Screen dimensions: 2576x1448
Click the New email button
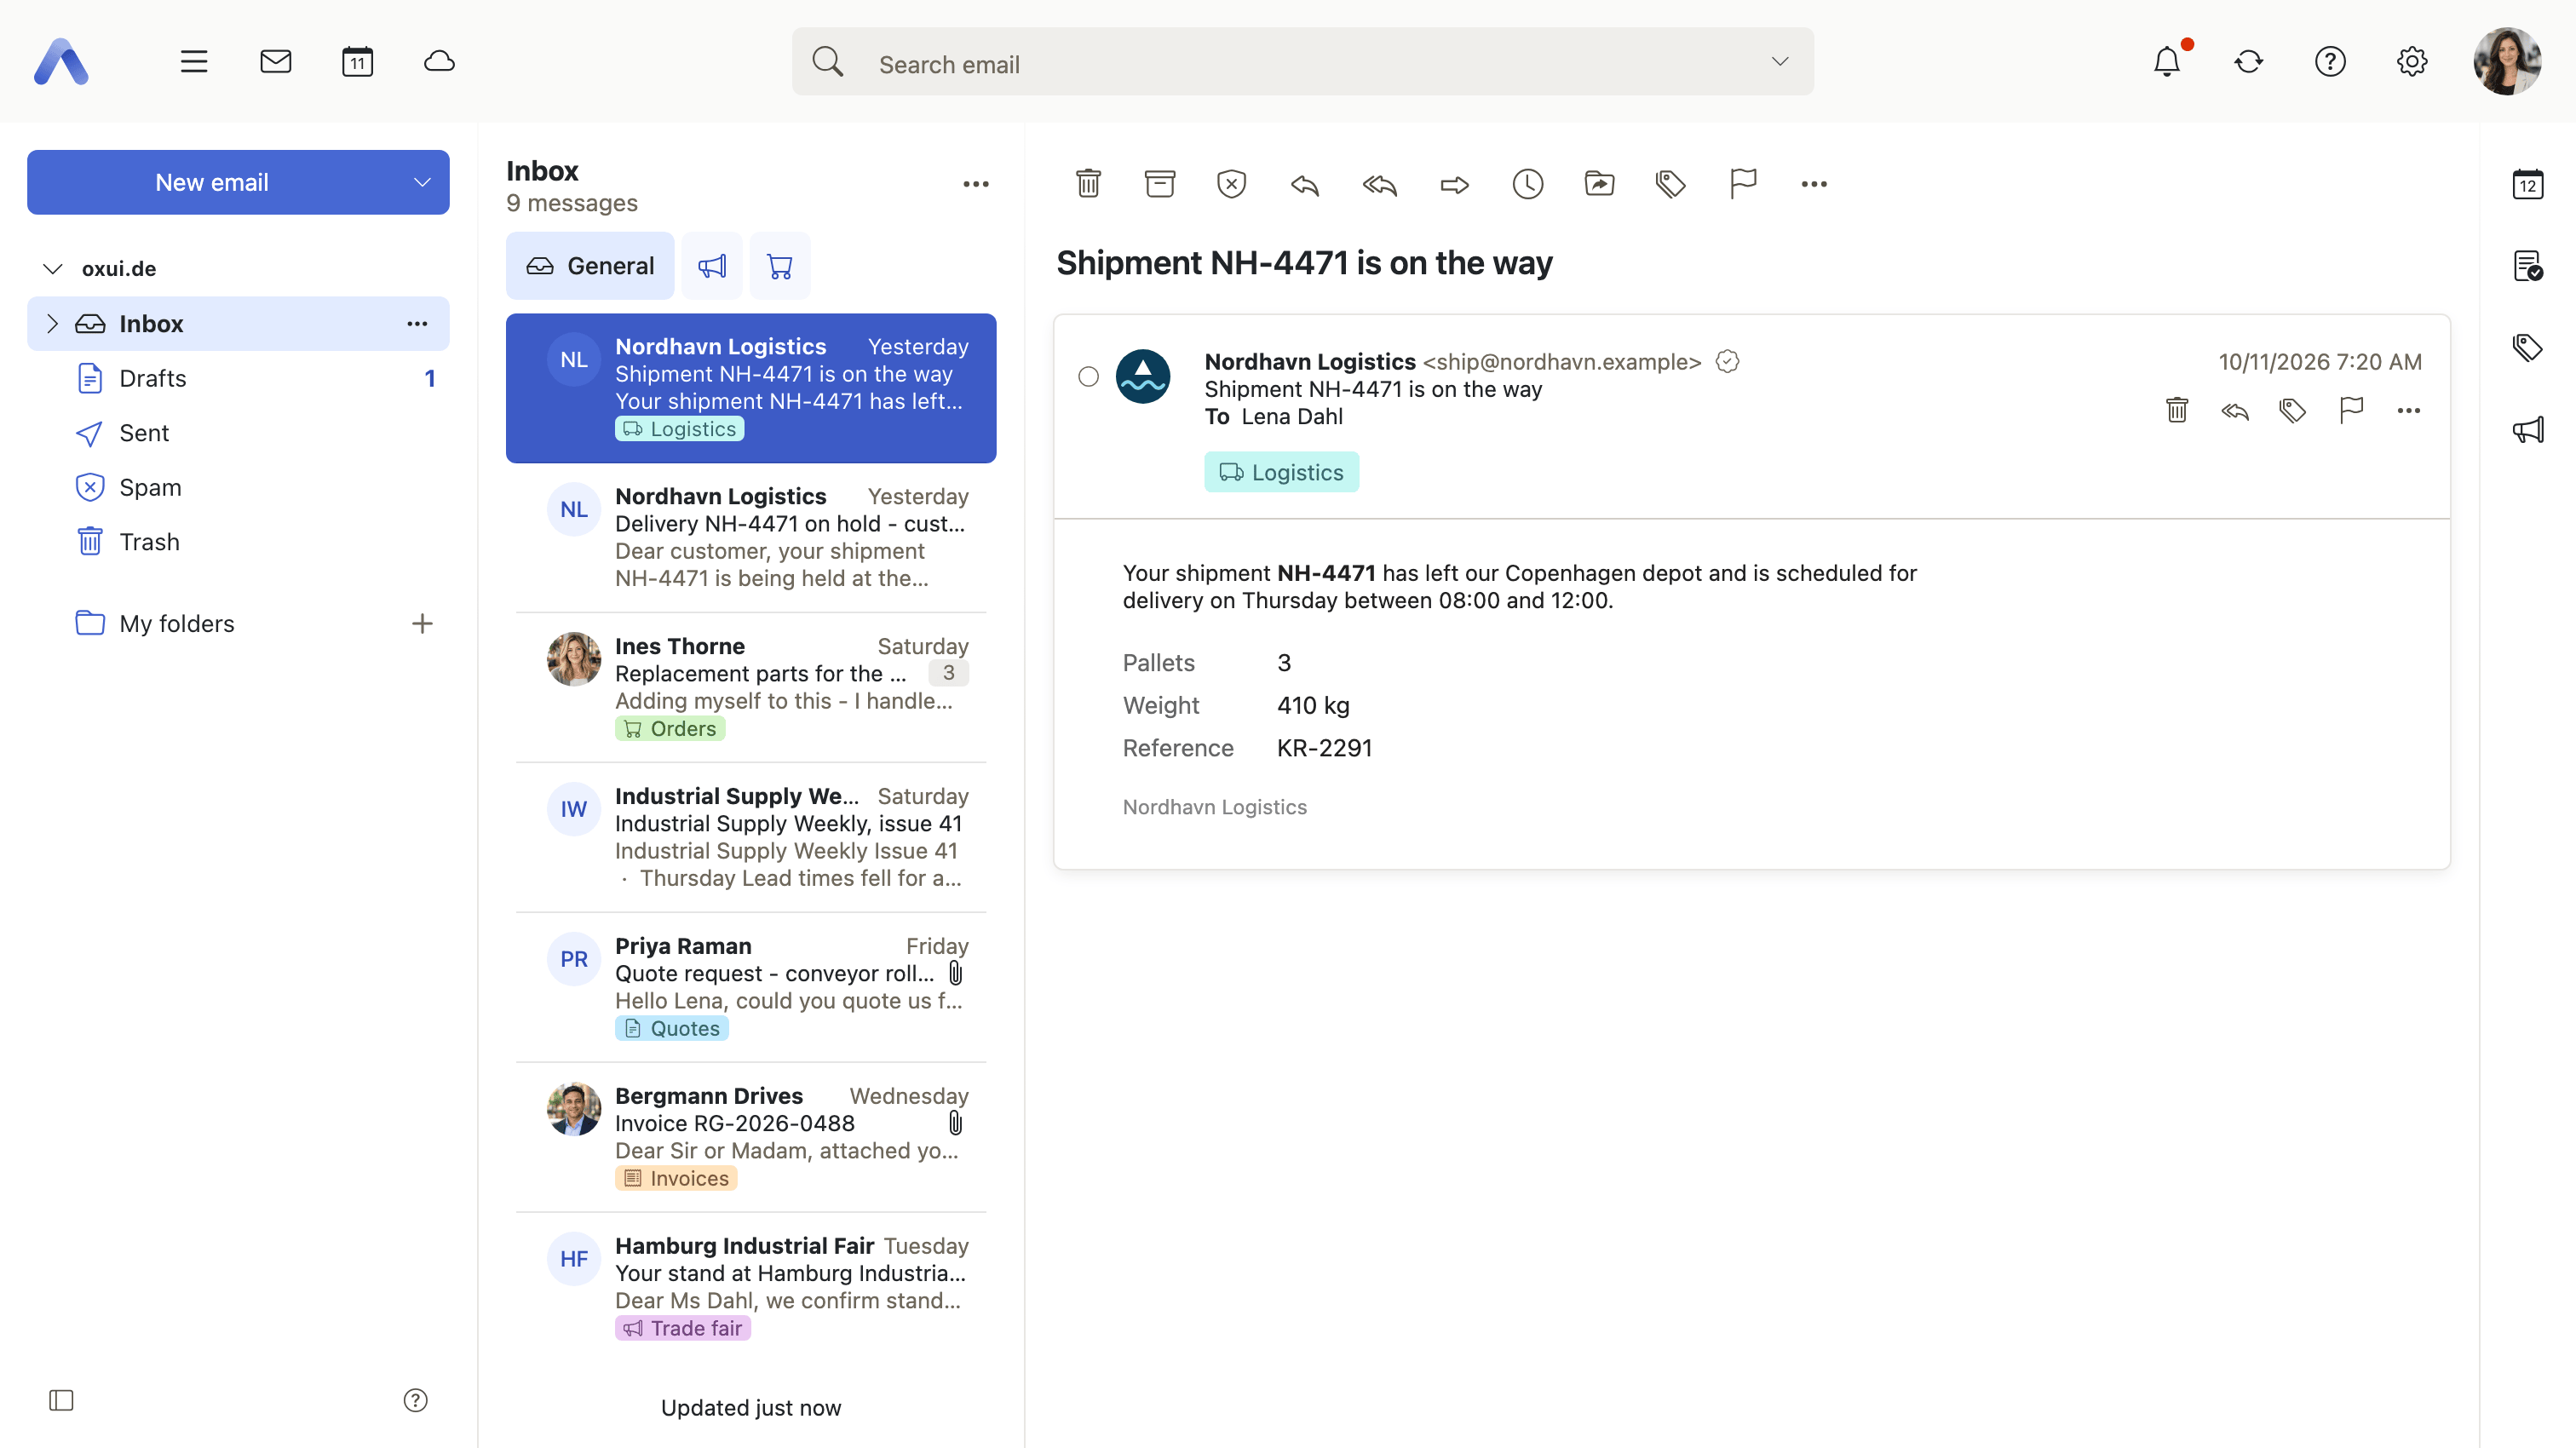(212, 183)
